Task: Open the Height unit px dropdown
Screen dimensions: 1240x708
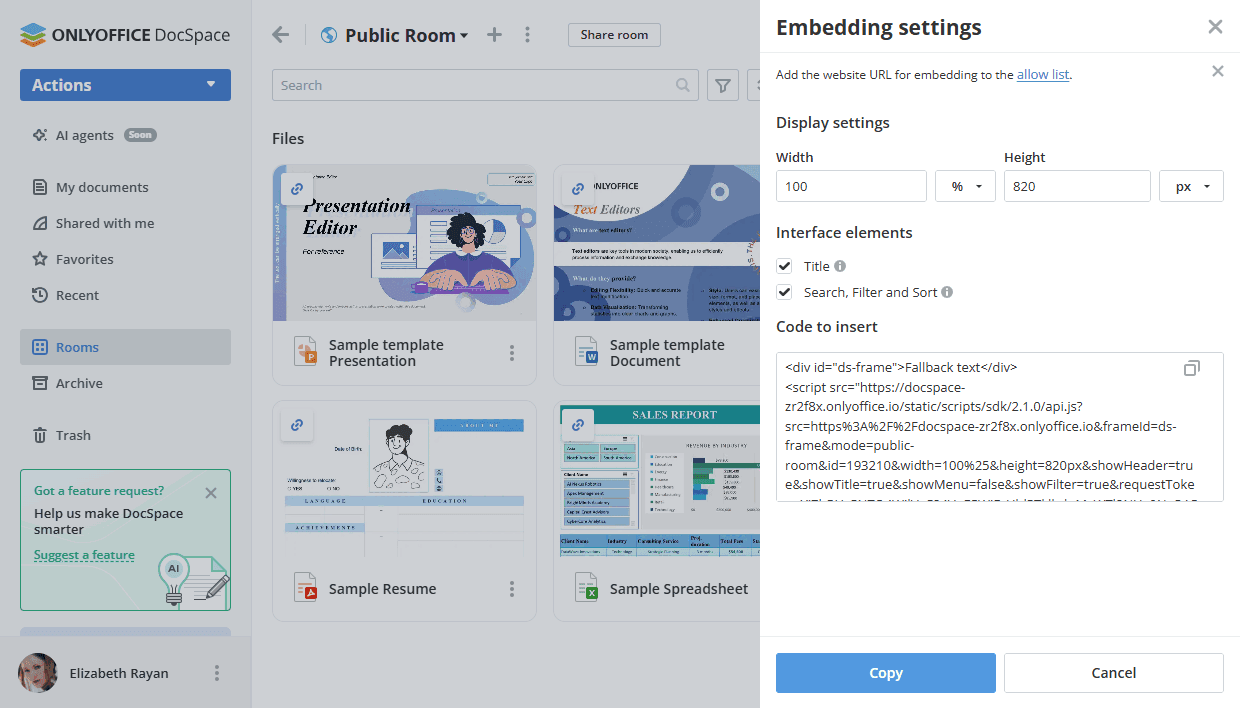Action: point(1191,186)
